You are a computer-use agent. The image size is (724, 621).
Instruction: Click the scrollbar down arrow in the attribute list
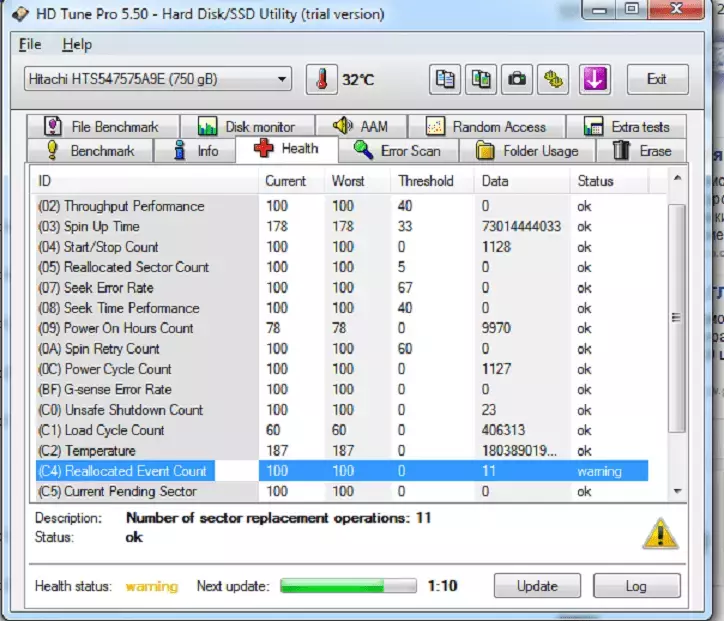coord(677,491)
